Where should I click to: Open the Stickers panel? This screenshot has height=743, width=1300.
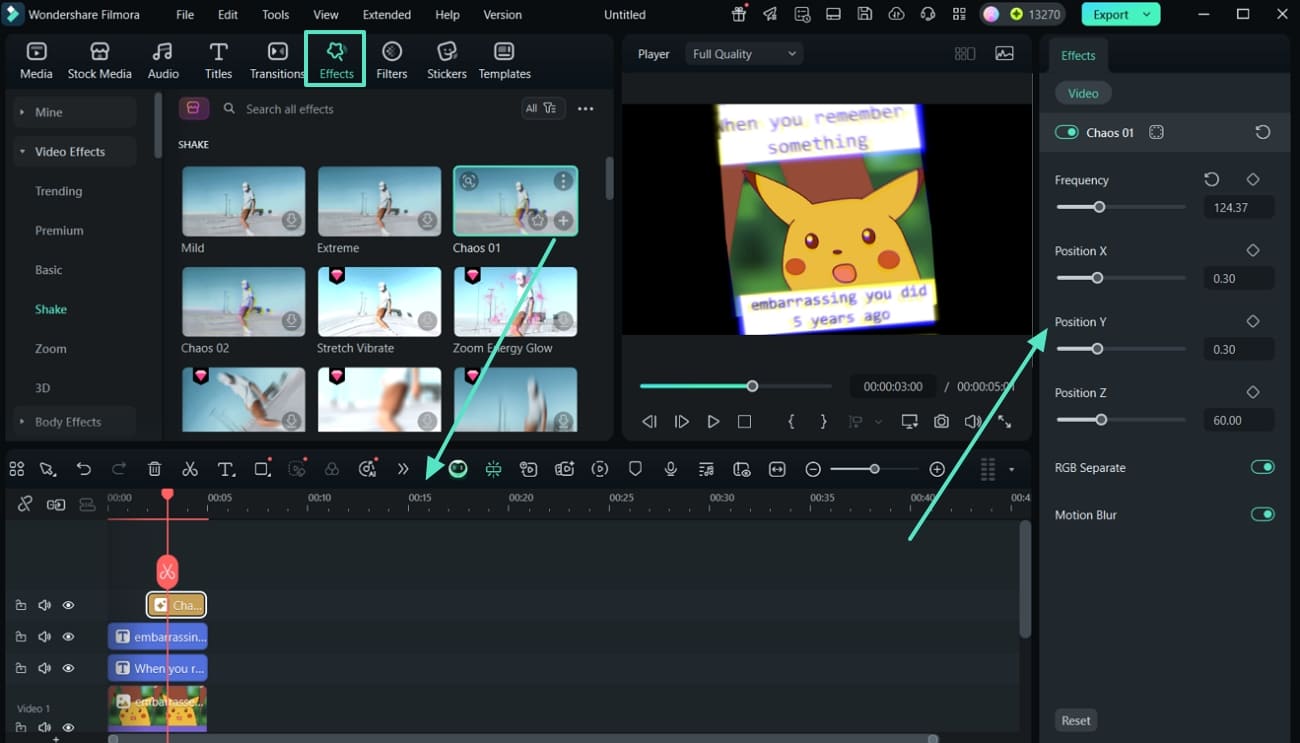[x=446, y=61]
